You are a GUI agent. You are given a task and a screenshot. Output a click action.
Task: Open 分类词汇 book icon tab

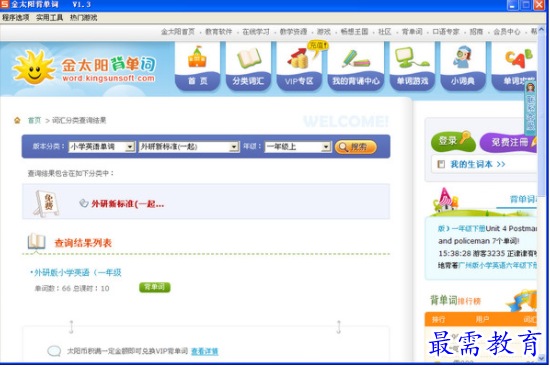(248, 67)
